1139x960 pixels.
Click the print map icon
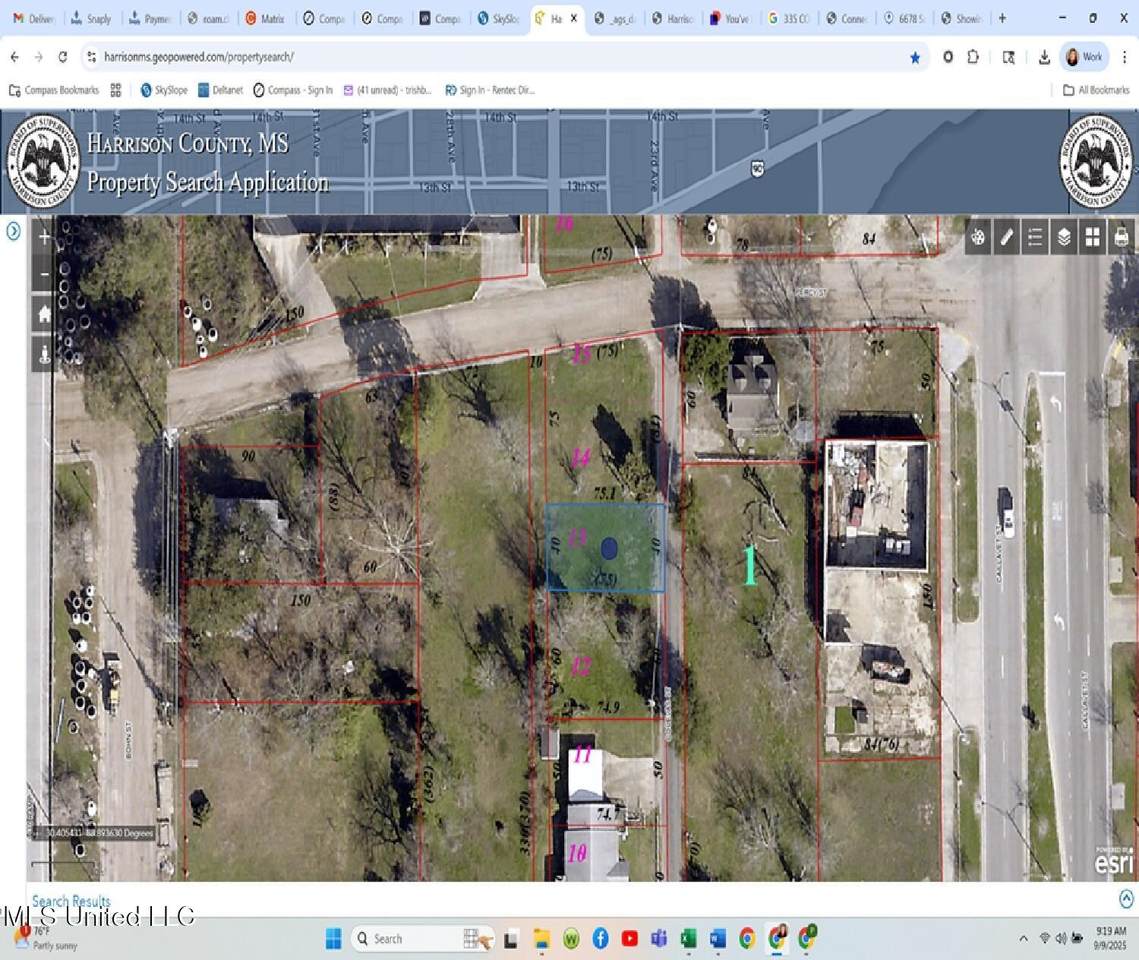[x=1121, y=237]
